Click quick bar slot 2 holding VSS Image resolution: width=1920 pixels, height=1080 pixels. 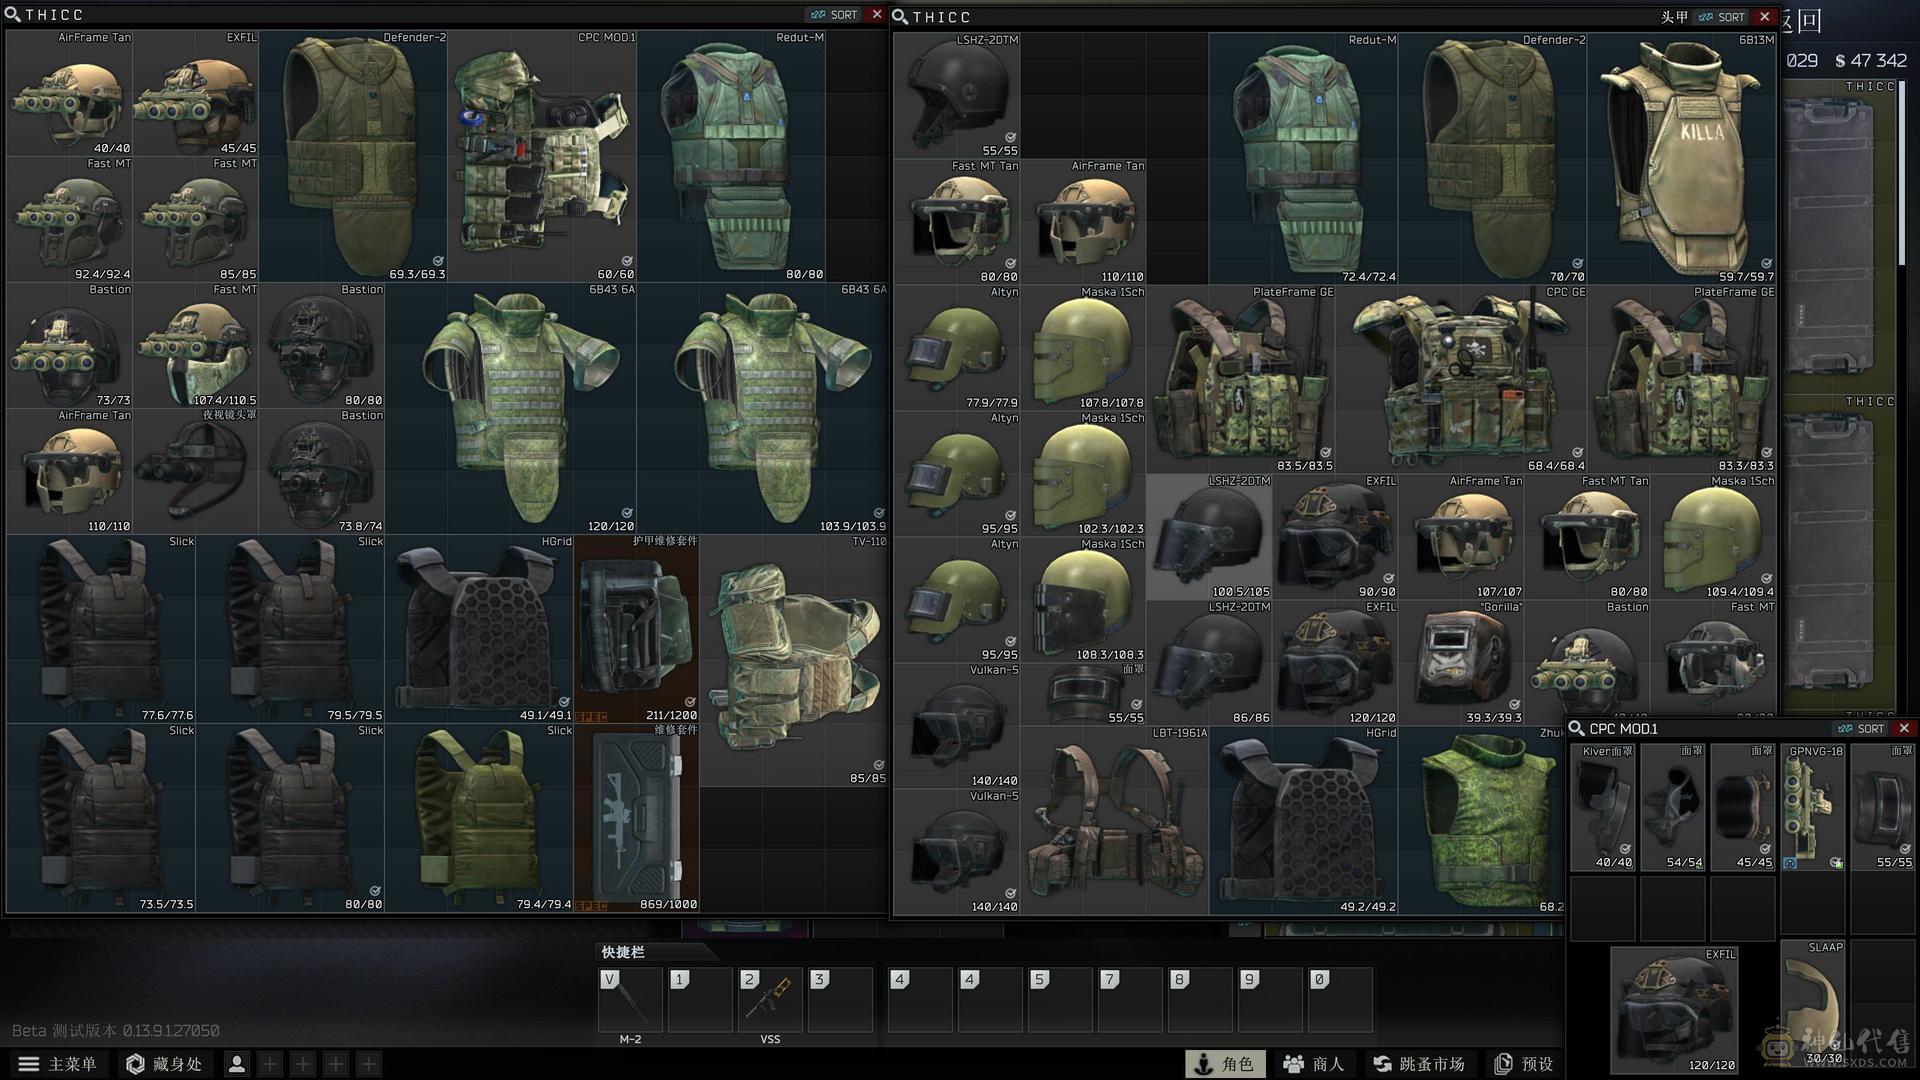[x=770, y=1000]
